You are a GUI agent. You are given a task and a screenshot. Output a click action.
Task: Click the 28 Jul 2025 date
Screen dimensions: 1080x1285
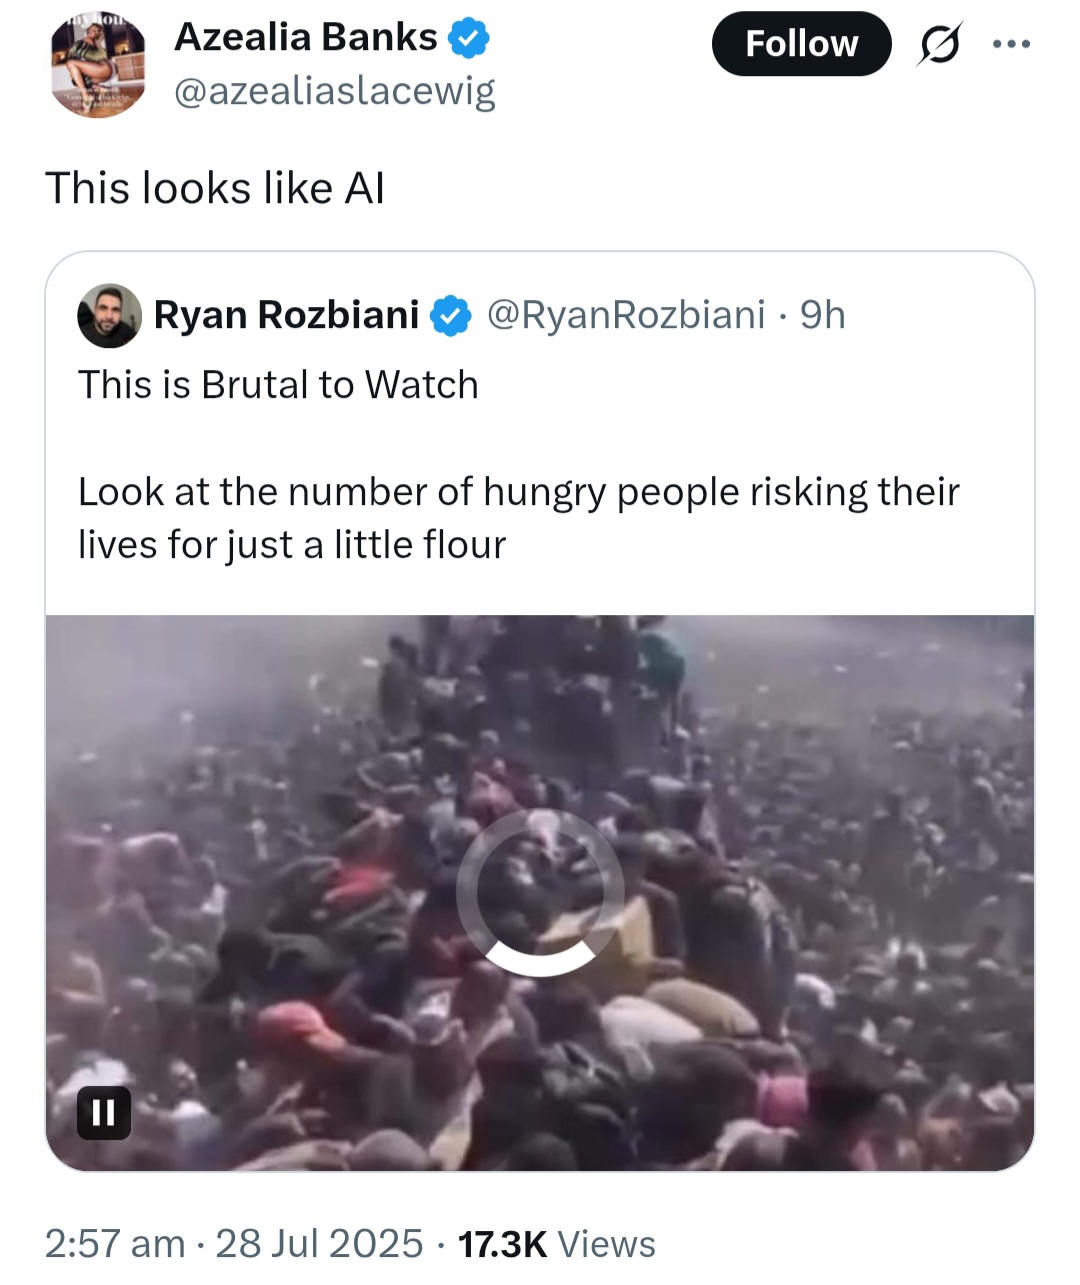click(319, 1244)
